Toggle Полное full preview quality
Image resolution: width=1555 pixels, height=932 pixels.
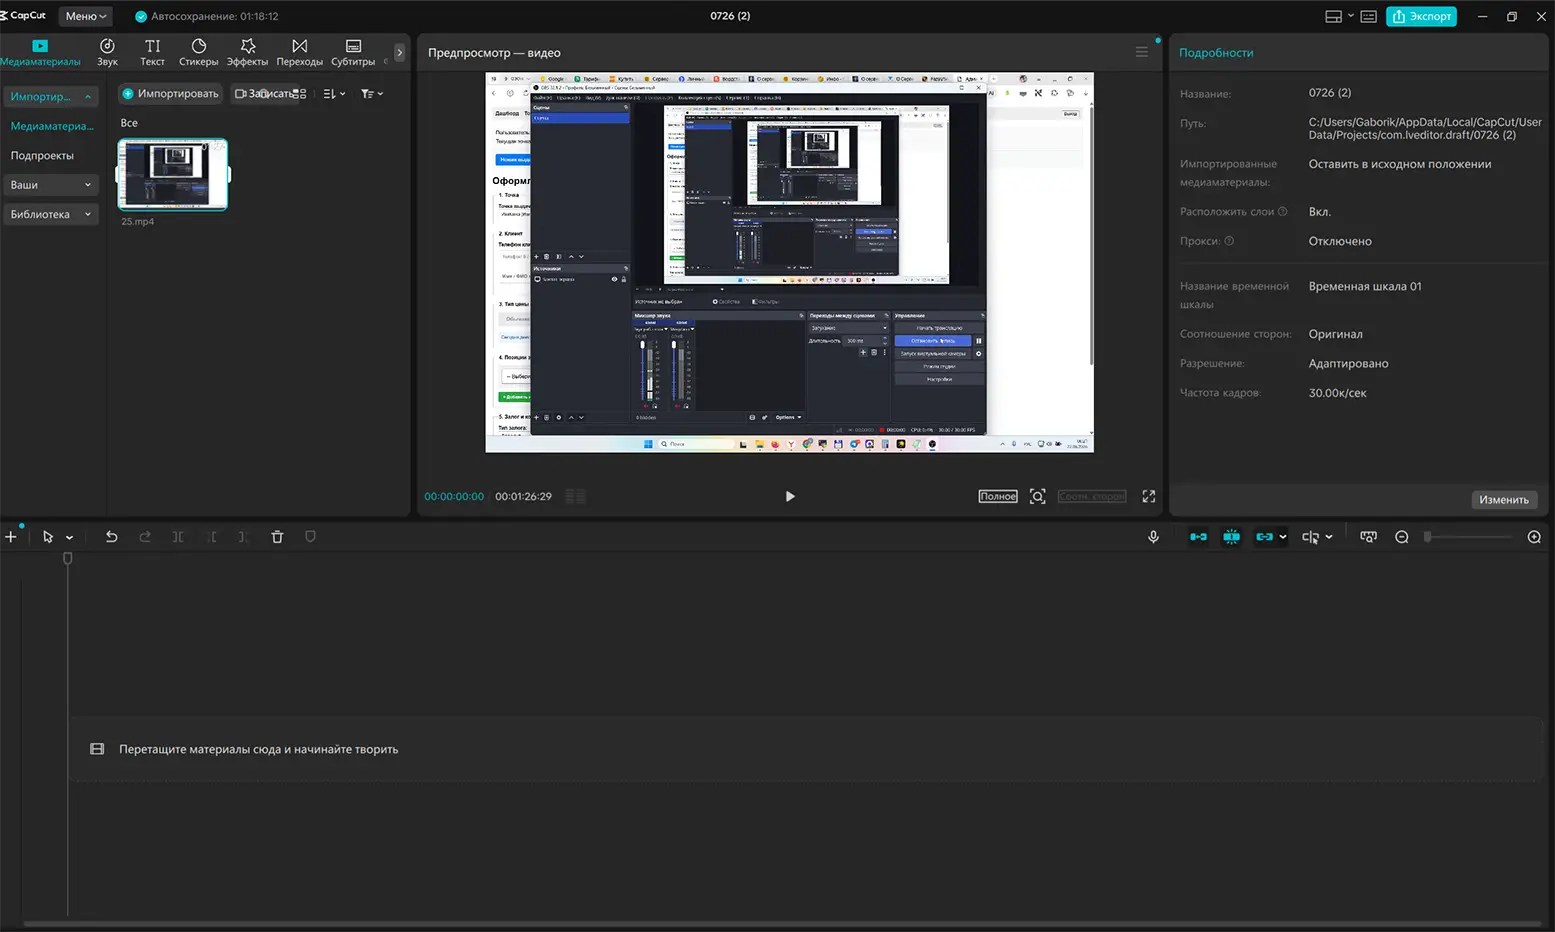998,496
